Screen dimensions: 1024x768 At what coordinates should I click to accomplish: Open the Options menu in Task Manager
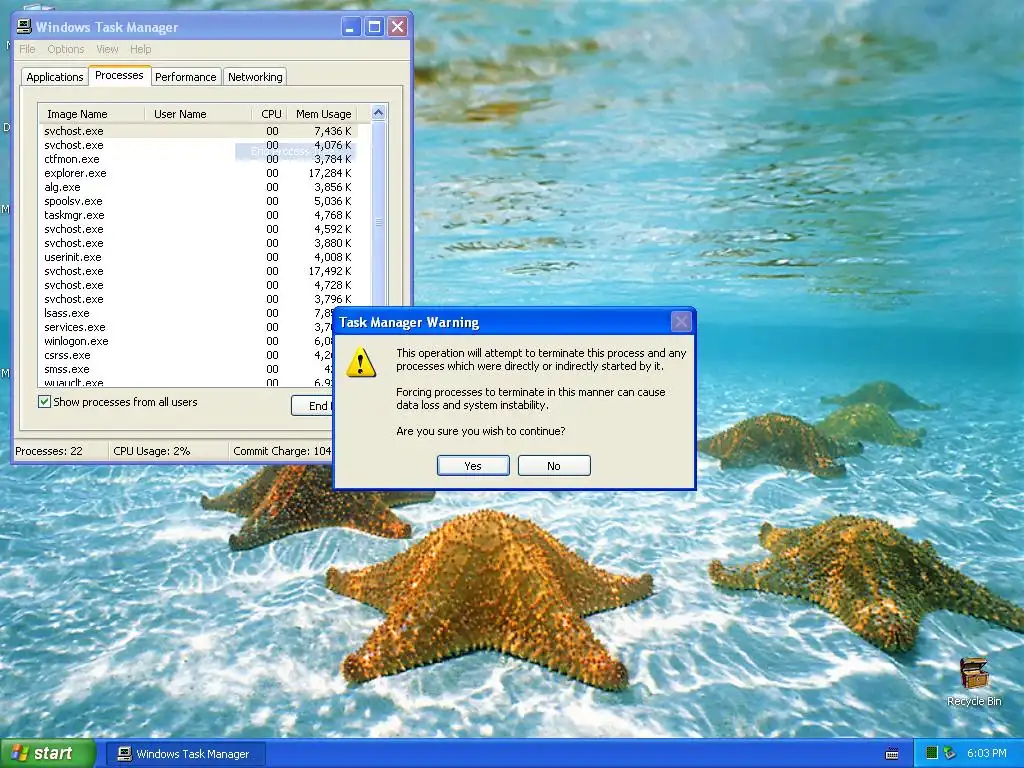[x=65, y=49]
